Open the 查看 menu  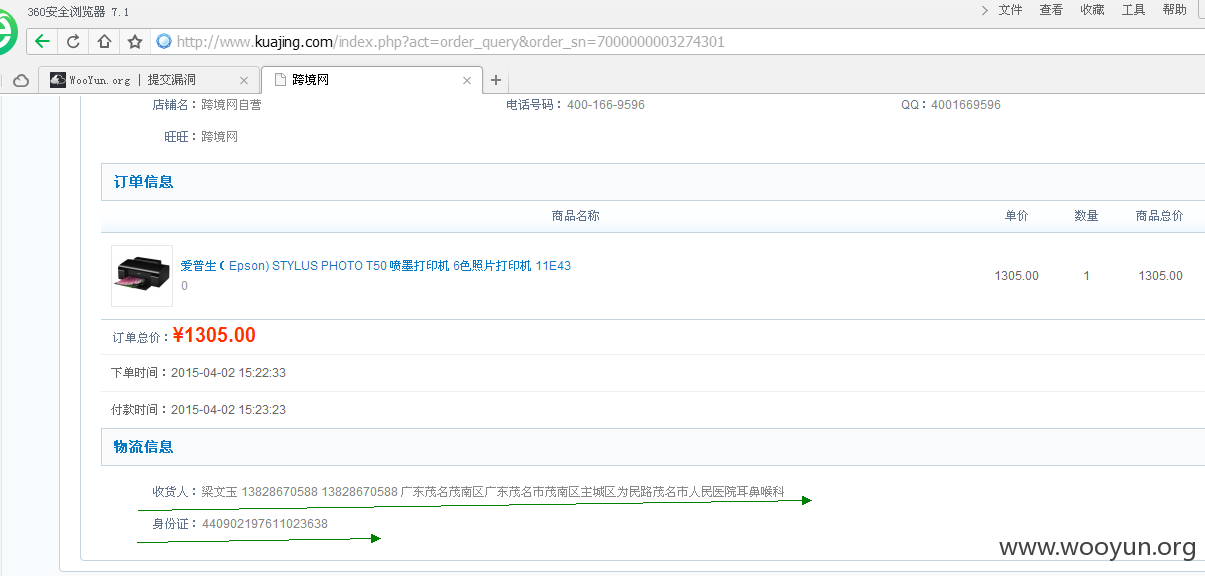[x=1051, y=10]
